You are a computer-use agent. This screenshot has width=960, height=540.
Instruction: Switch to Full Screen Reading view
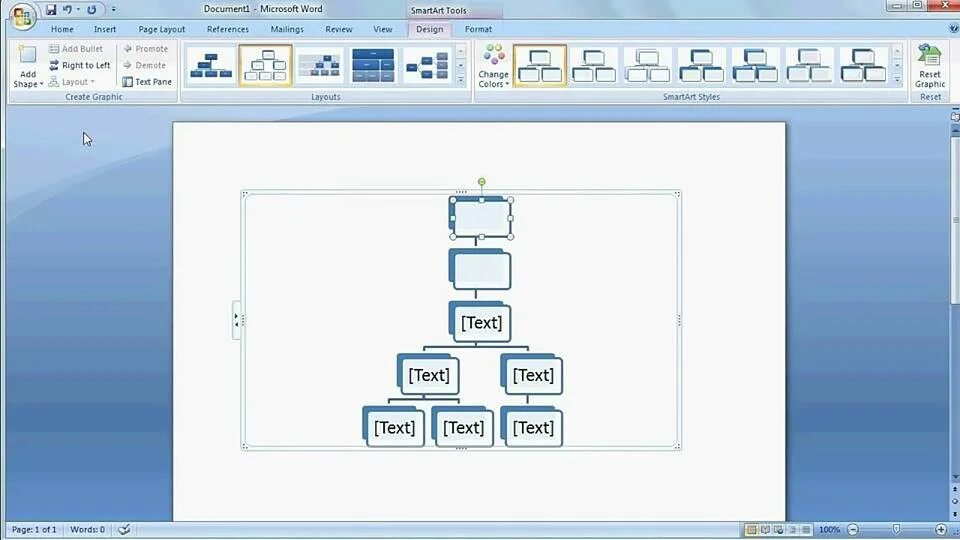click(x=765, y=530)
